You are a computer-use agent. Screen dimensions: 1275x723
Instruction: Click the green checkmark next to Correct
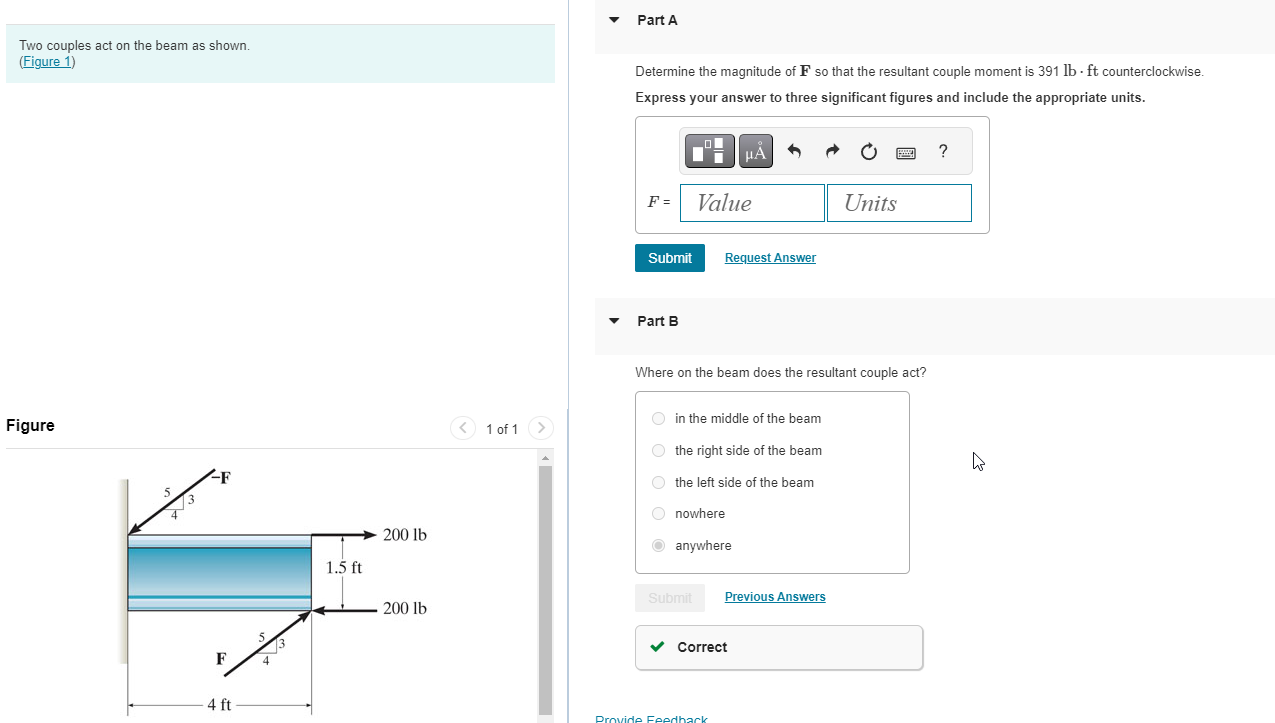point(657,646)
